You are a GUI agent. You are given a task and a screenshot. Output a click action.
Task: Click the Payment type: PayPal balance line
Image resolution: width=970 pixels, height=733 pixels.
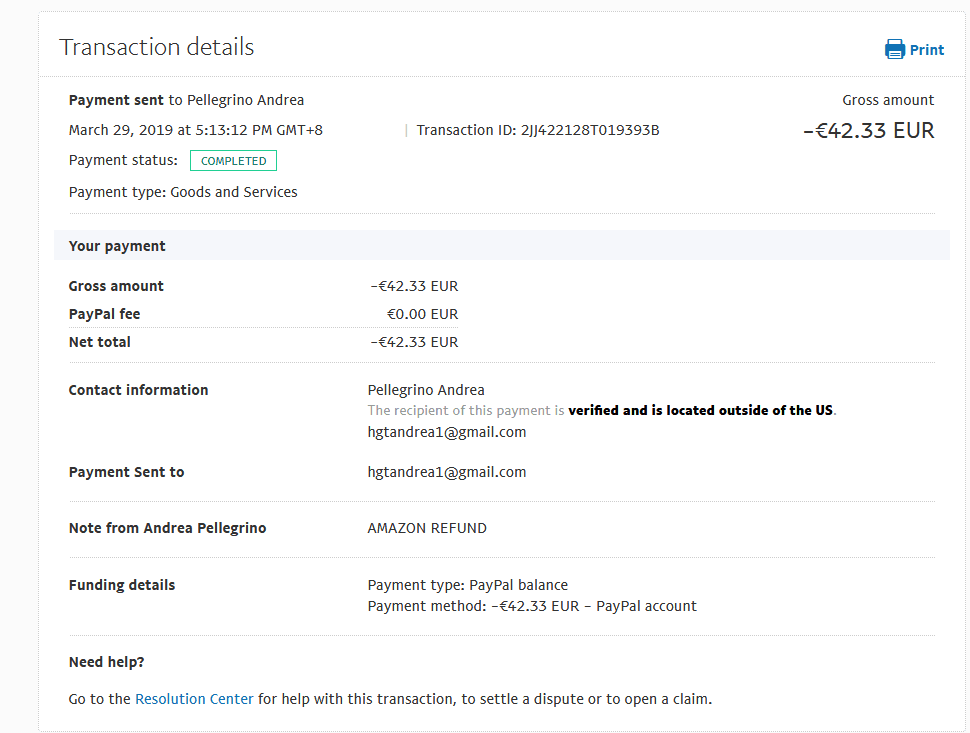(468, 585)
